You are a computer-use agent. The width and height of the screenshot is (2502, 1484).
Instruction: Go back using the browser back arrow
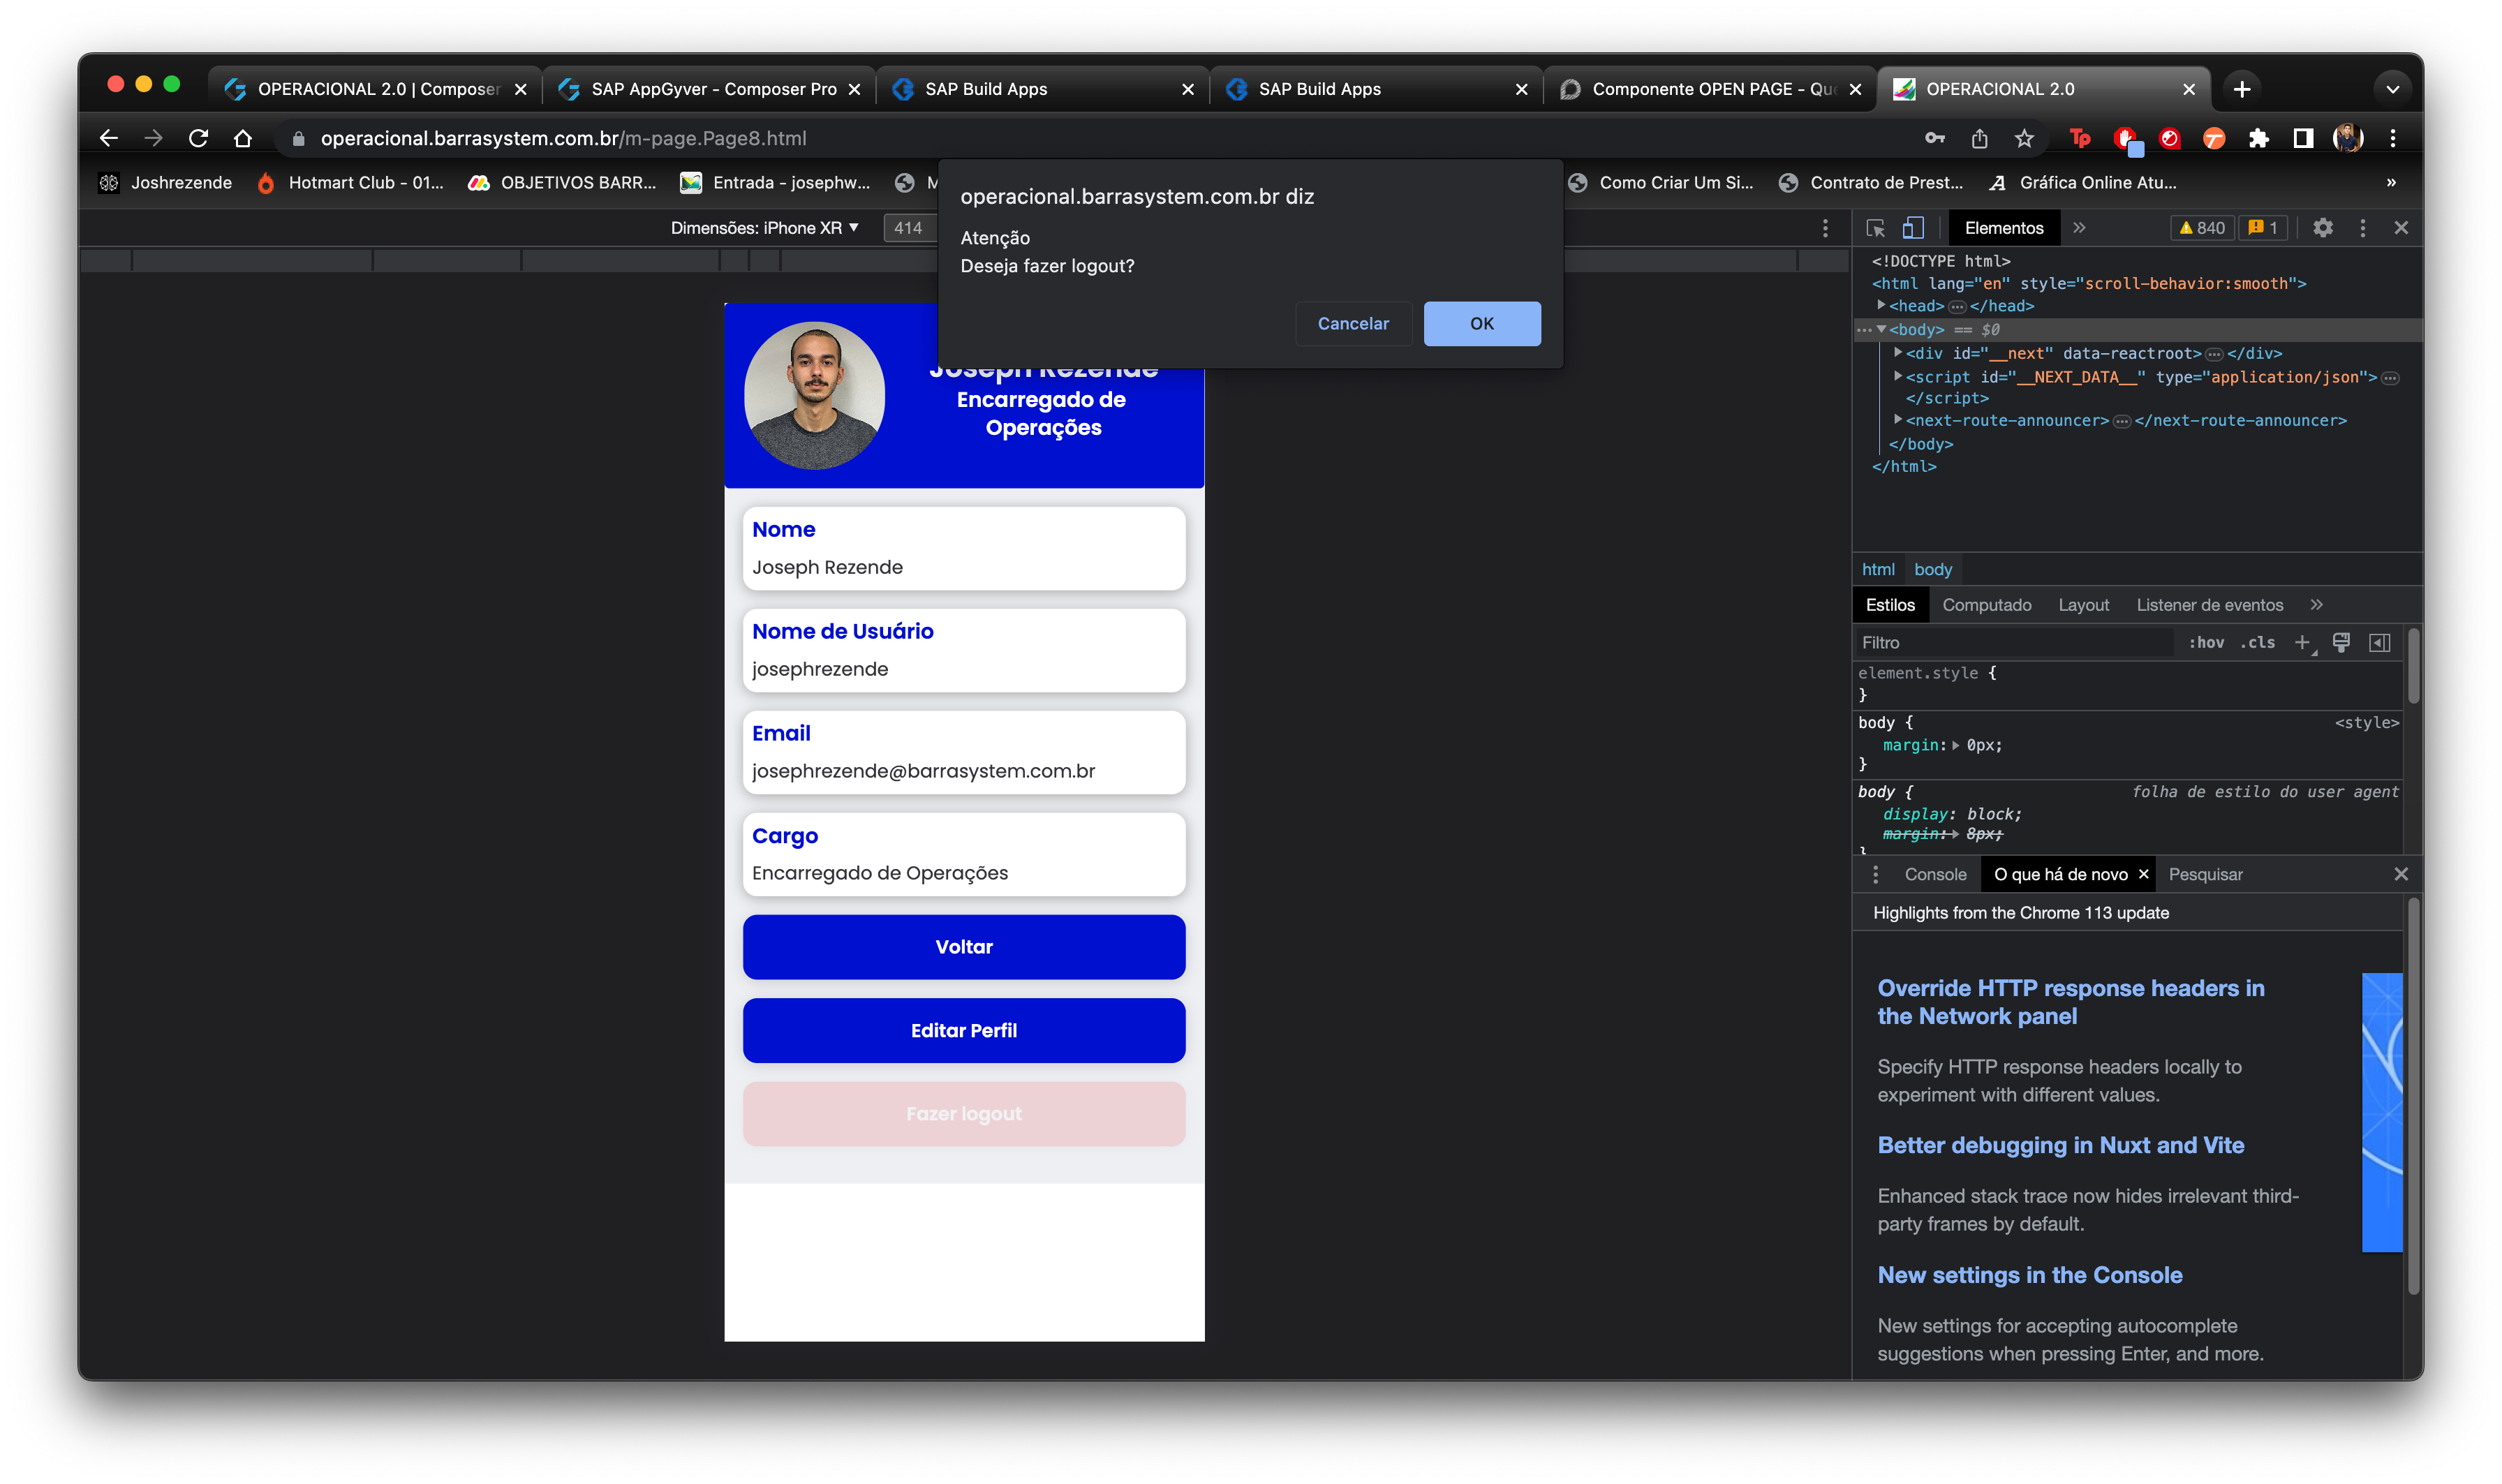(x=109, y=138)
